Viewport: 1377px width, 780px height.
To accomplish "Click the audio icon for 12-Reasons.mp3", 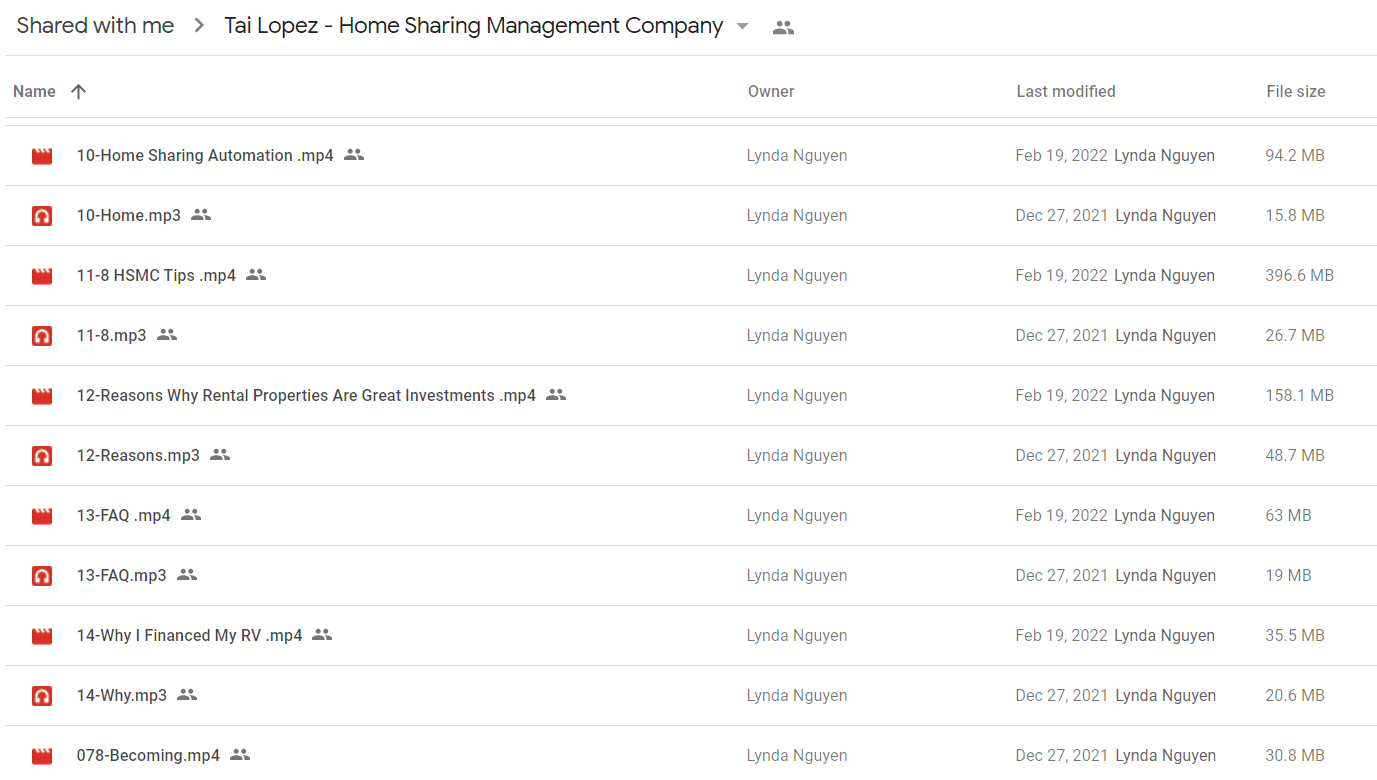I will (42, 456).
